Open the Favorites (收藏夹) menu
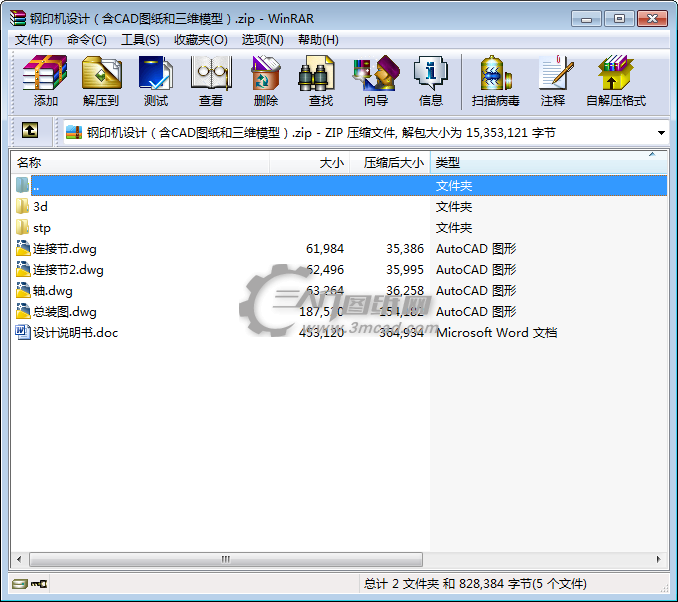678x602 pixels. click(x=201, y=40)
